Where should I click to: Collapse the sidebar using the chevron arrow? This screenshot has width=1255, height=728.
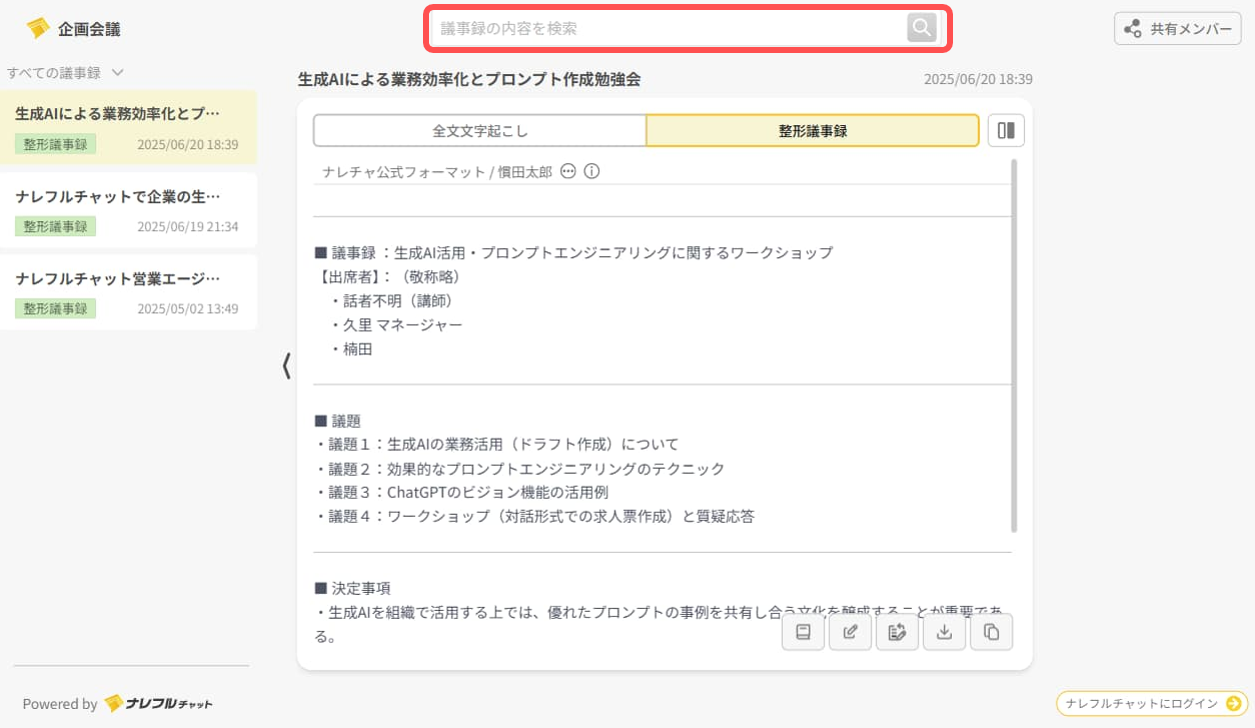click(x=285, y=367)
